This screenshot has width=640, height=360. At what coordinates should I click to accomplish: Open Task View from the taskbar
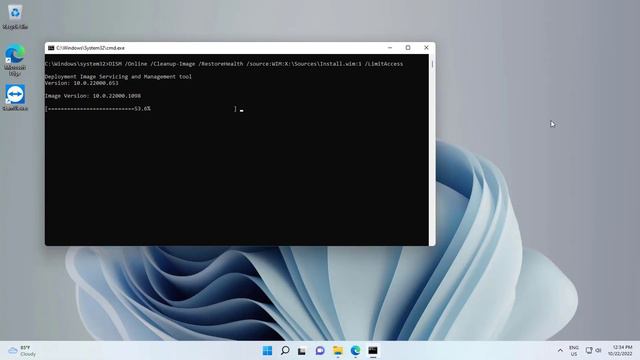click(302, 351)
